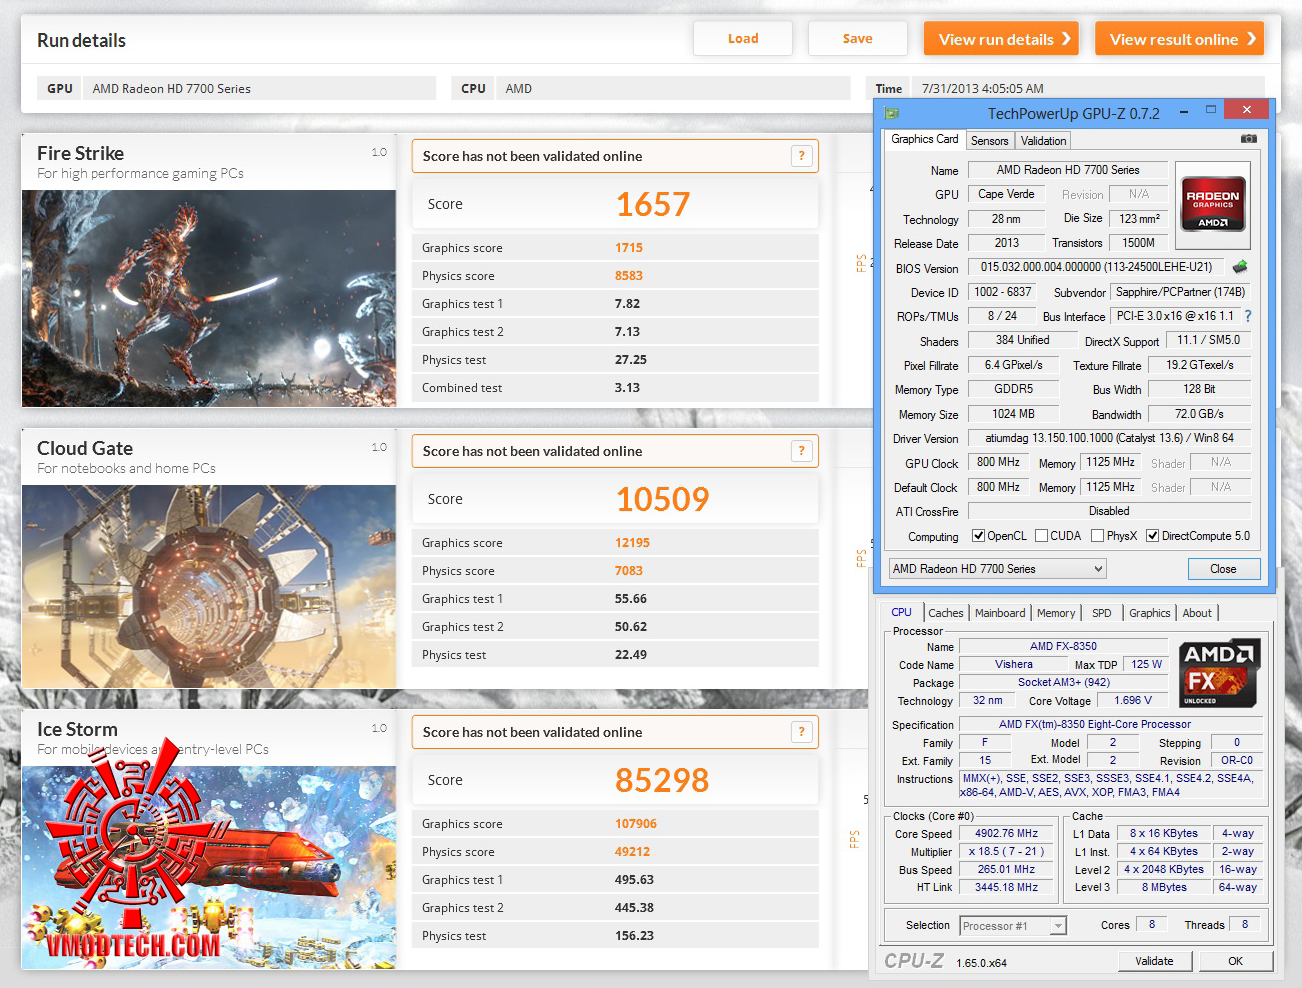Click the CPU-Z Name value AMD FX-8350
Image resolution: width=1302 pixels, height=988 pixels.
[1063, 646]
